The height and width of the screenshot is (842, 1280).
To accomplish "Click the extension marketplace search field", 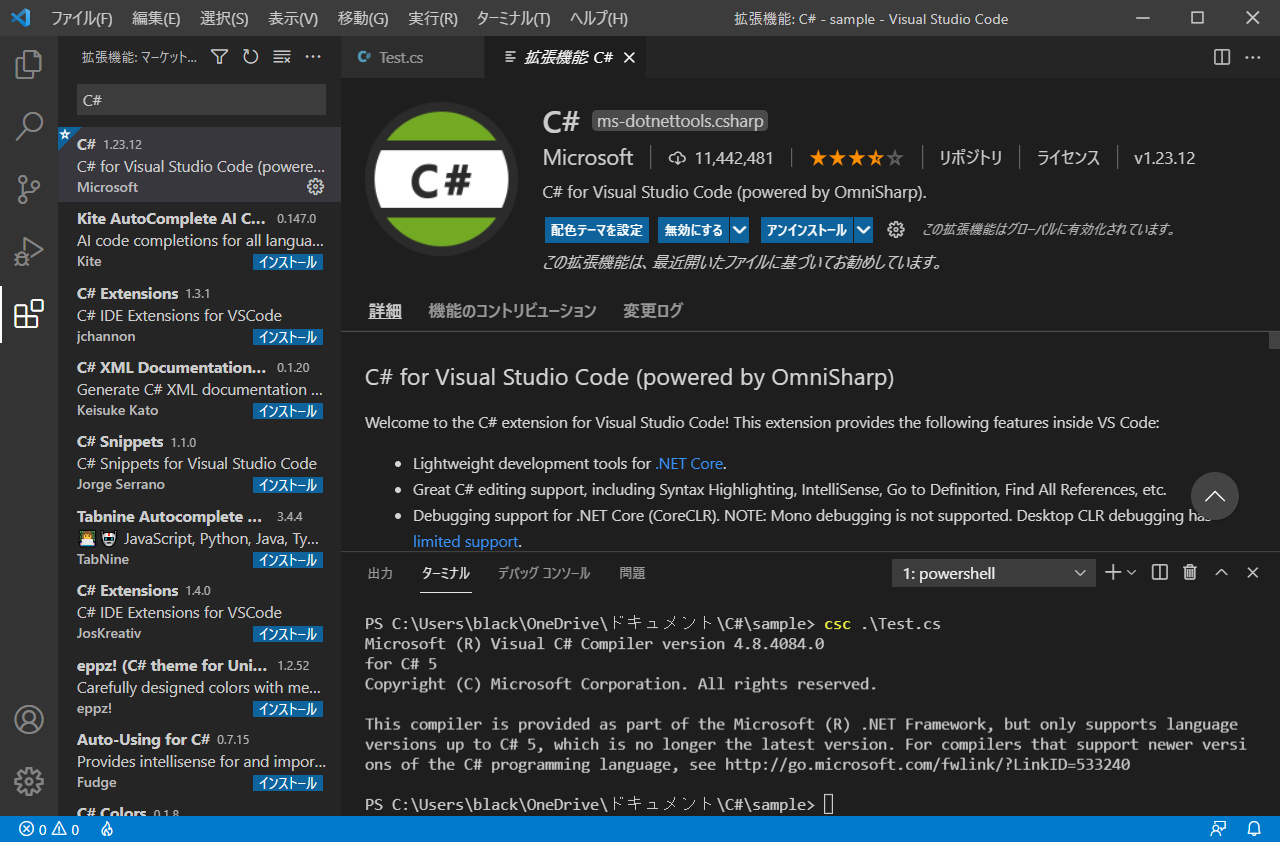I will click(200, 100).
